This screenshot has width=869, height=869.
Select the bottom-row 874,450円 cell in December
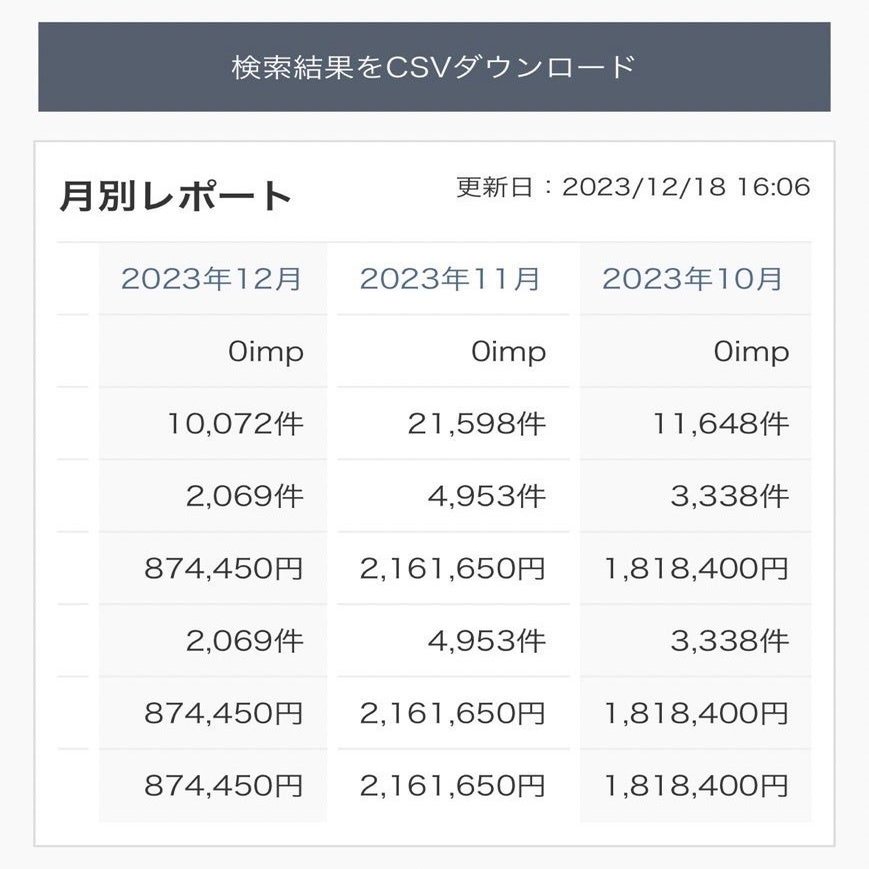click(213, 785)
